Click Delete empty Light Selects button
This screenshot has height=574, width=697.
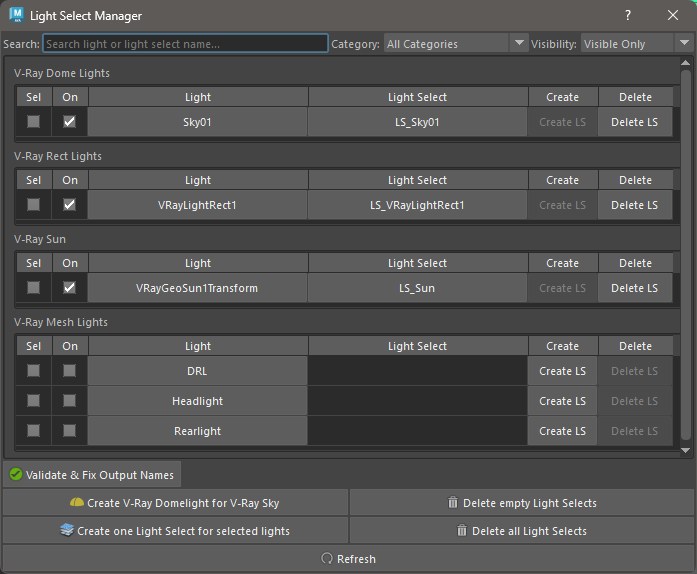[522, 502]
